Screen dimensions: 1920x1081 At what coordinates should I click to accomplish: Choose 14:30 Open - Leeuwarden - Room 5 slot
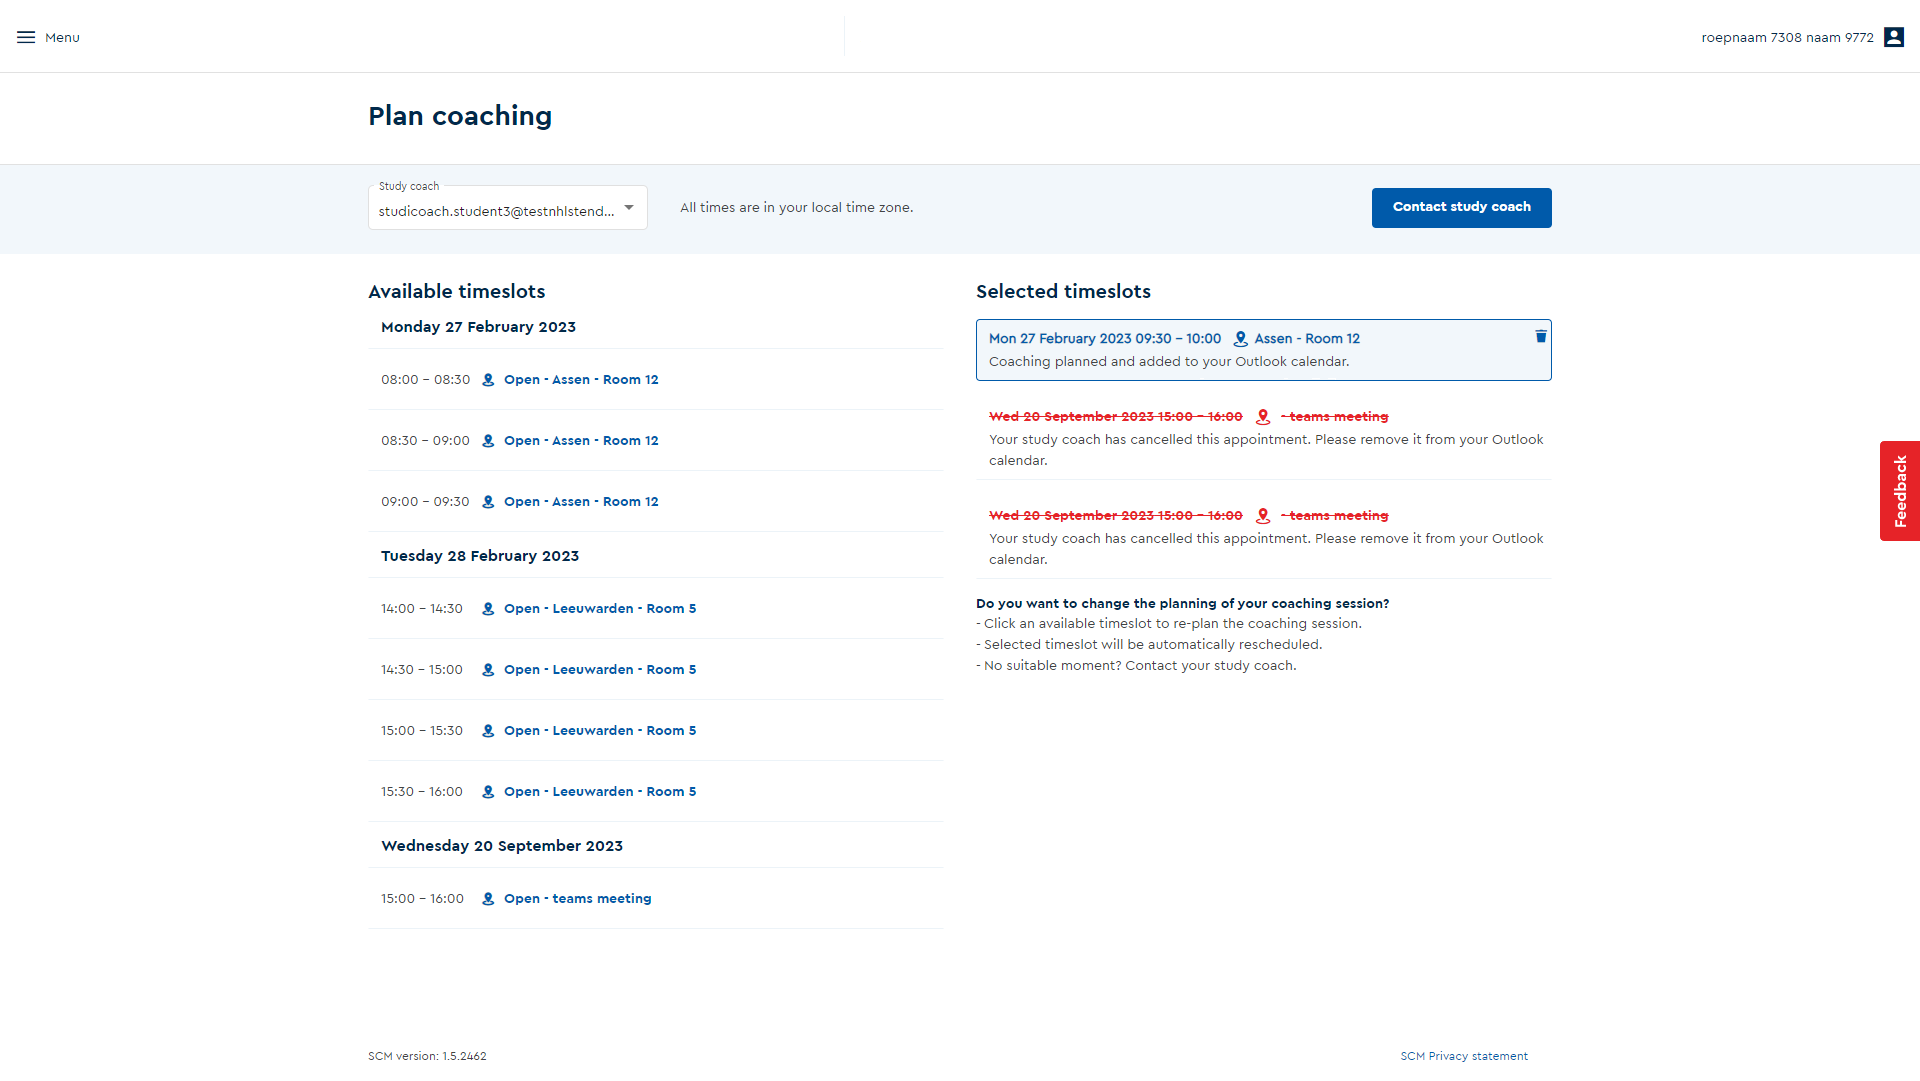pos(600,670)
